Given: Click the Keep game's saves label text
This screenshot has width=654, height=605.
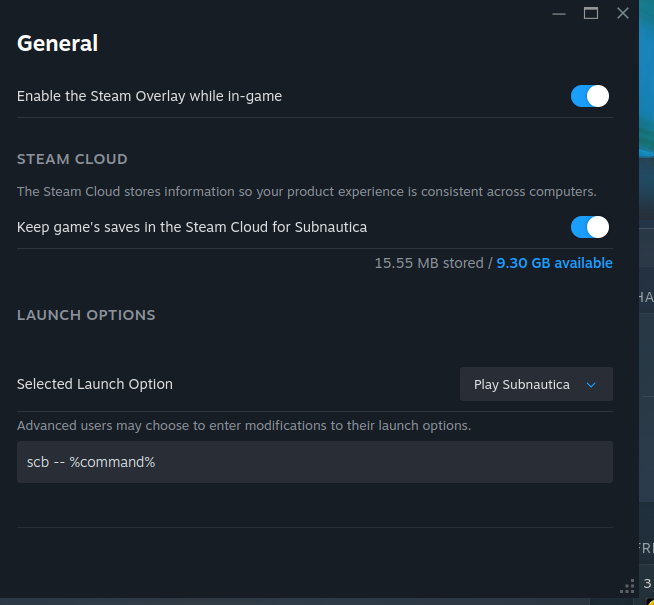Looking at the screenshot, I should pos(192,227).
